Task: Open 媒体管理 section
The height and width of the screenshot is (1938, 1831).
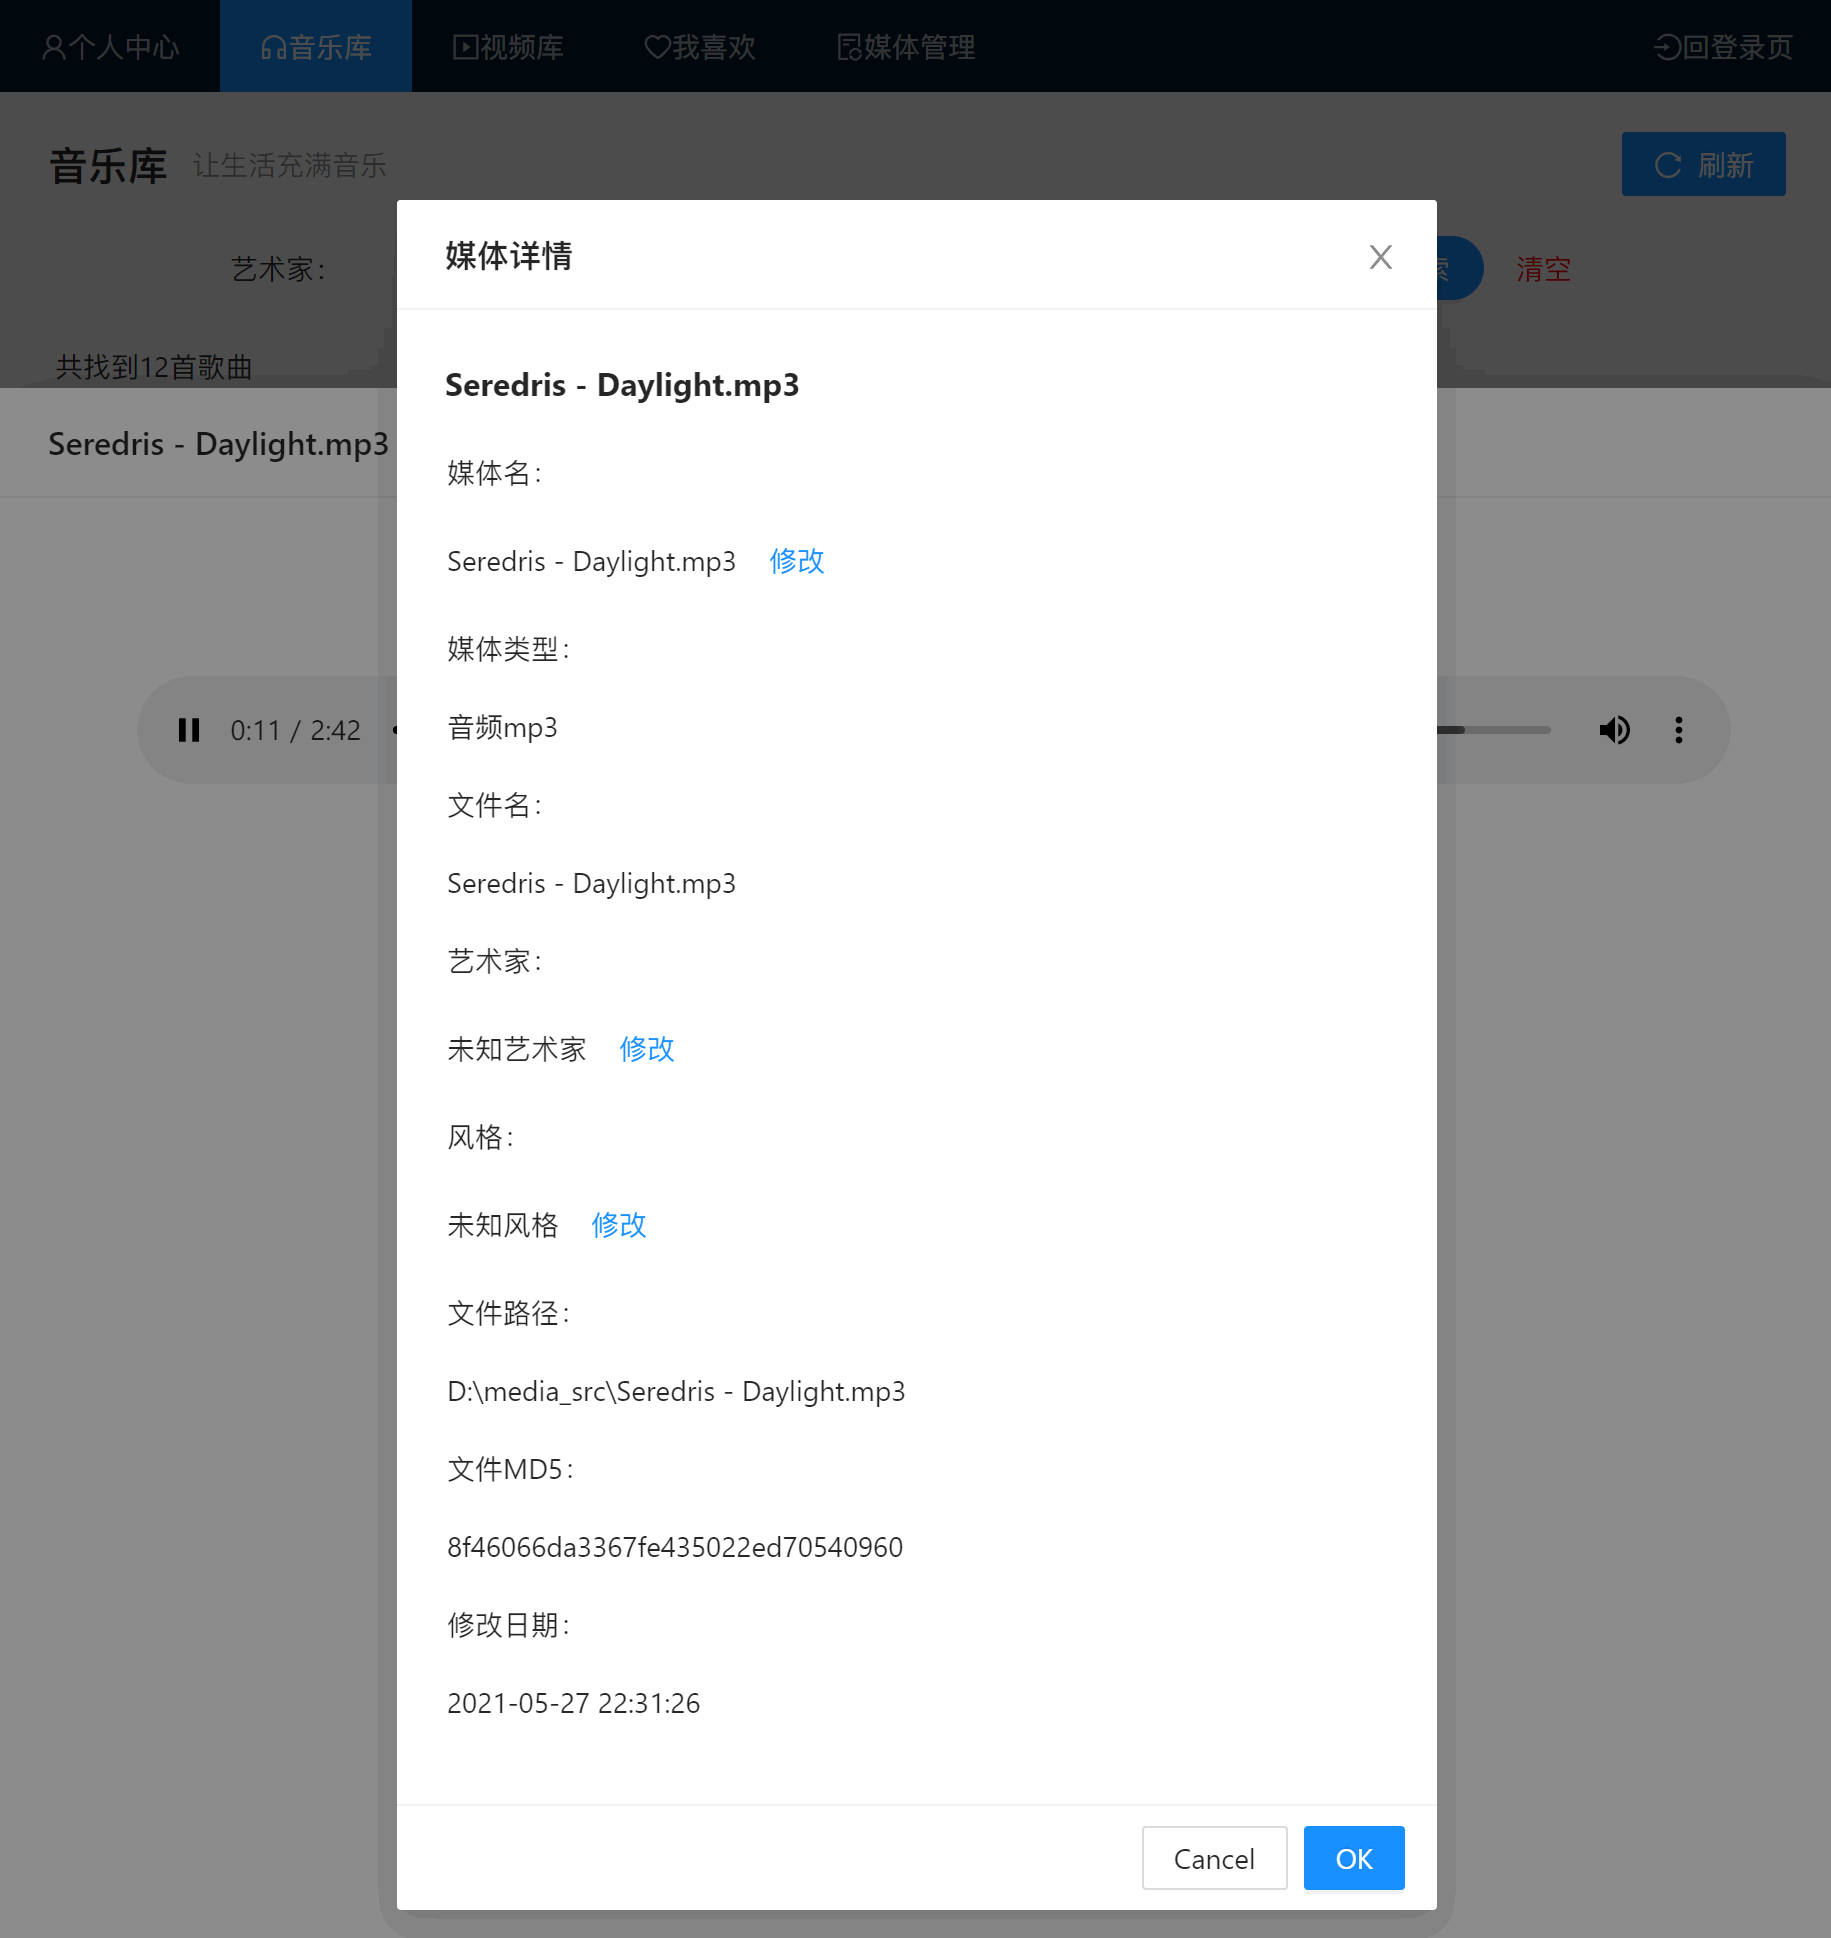Action: coord(906,46)
